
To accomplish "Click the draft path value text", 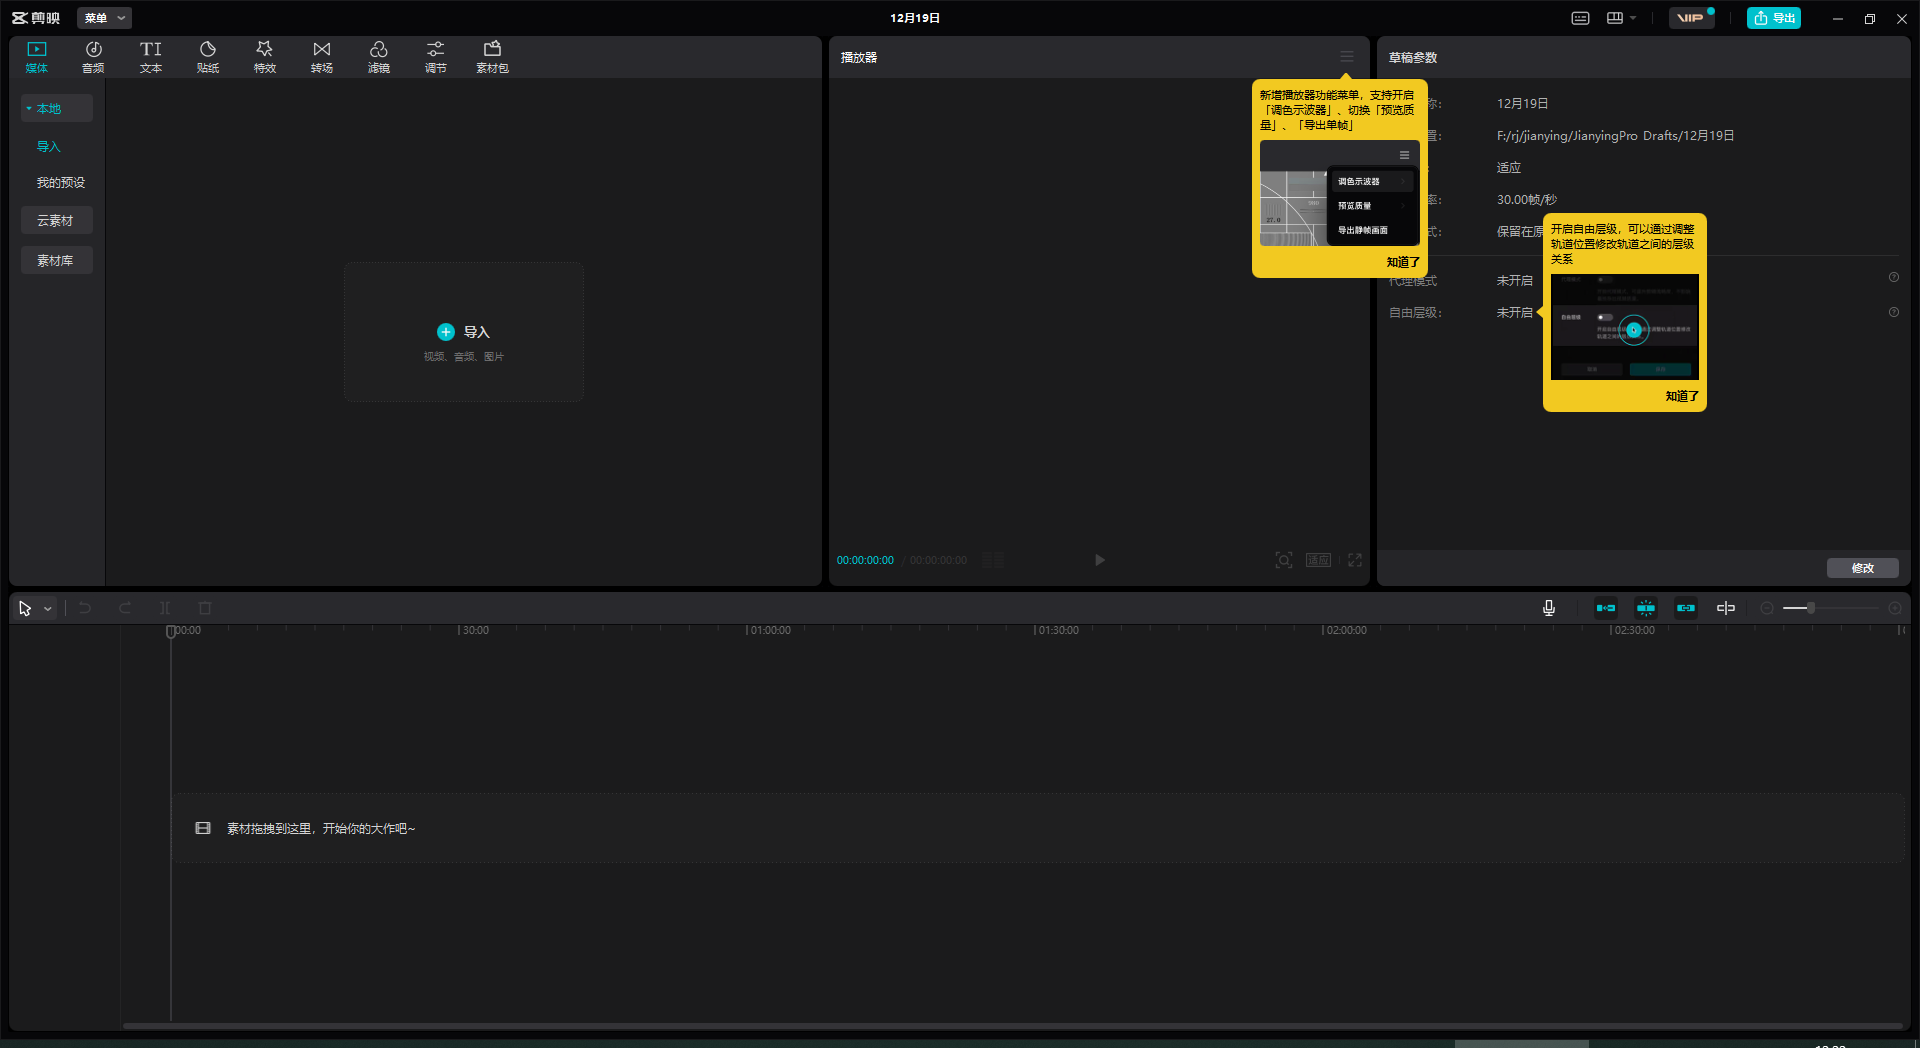I will pyautogui.click(x=1615, y=135).
